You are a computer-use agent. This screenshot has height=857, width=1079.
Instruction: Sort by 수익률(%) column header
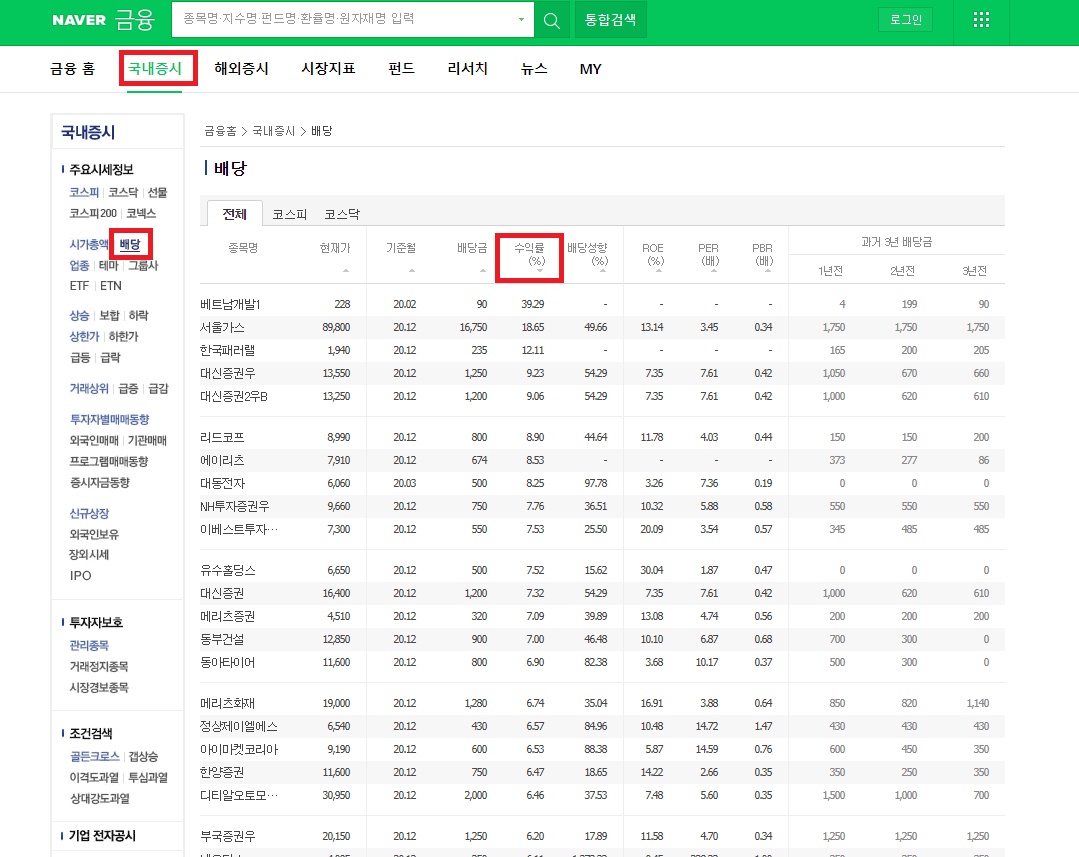529,254
